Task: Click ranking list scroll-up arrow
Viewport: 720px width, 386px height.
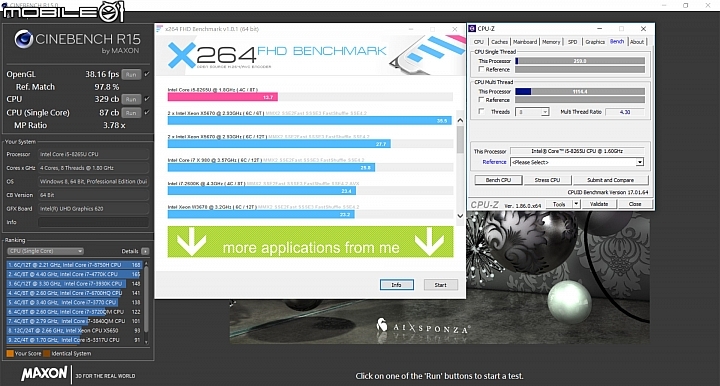Action: coord(146,263)
